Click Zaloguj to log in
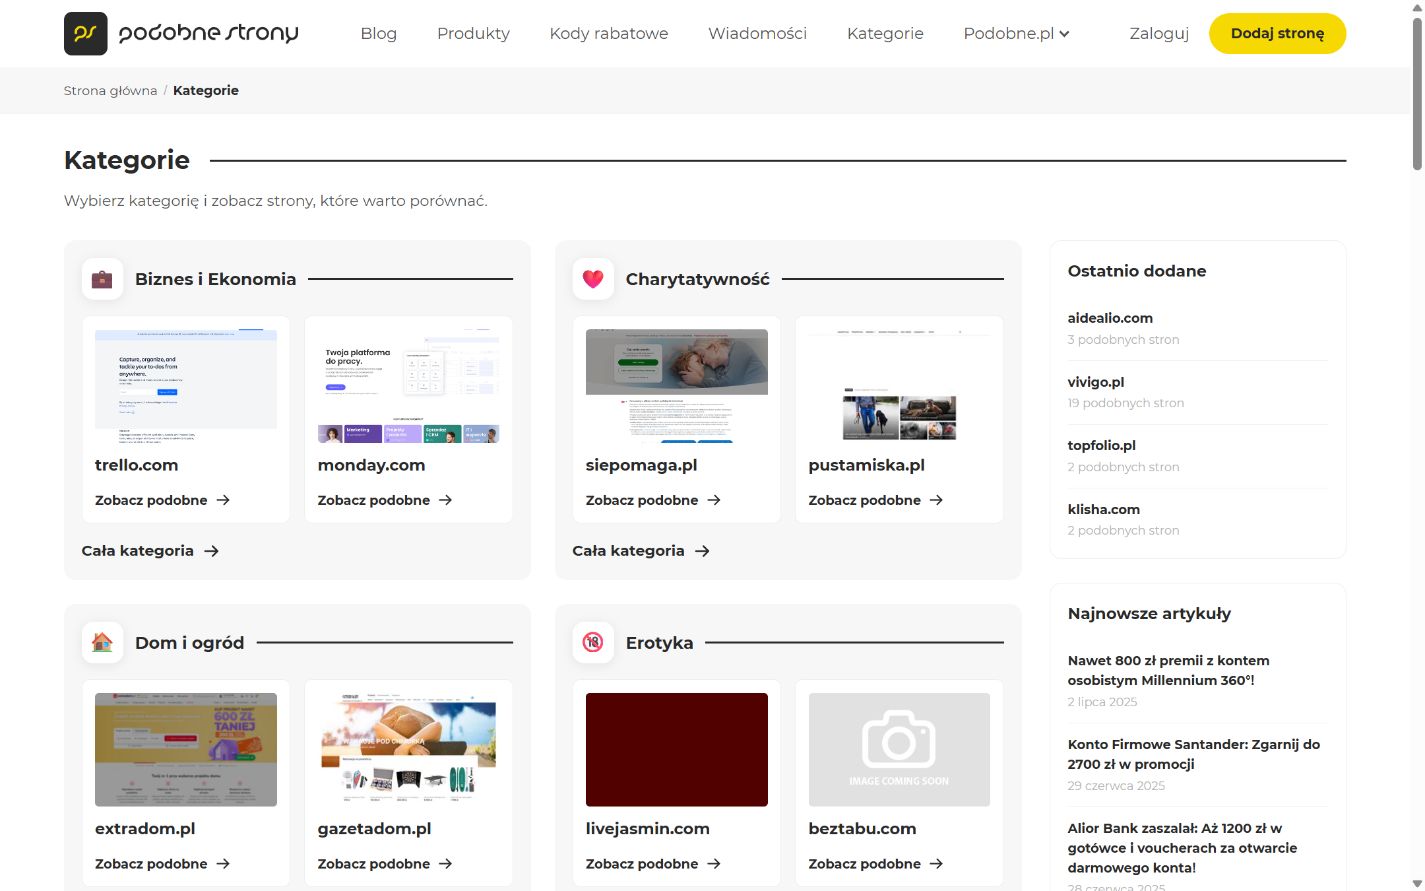The width and height of the screenshot is (1425, 891). (1159, 33)
